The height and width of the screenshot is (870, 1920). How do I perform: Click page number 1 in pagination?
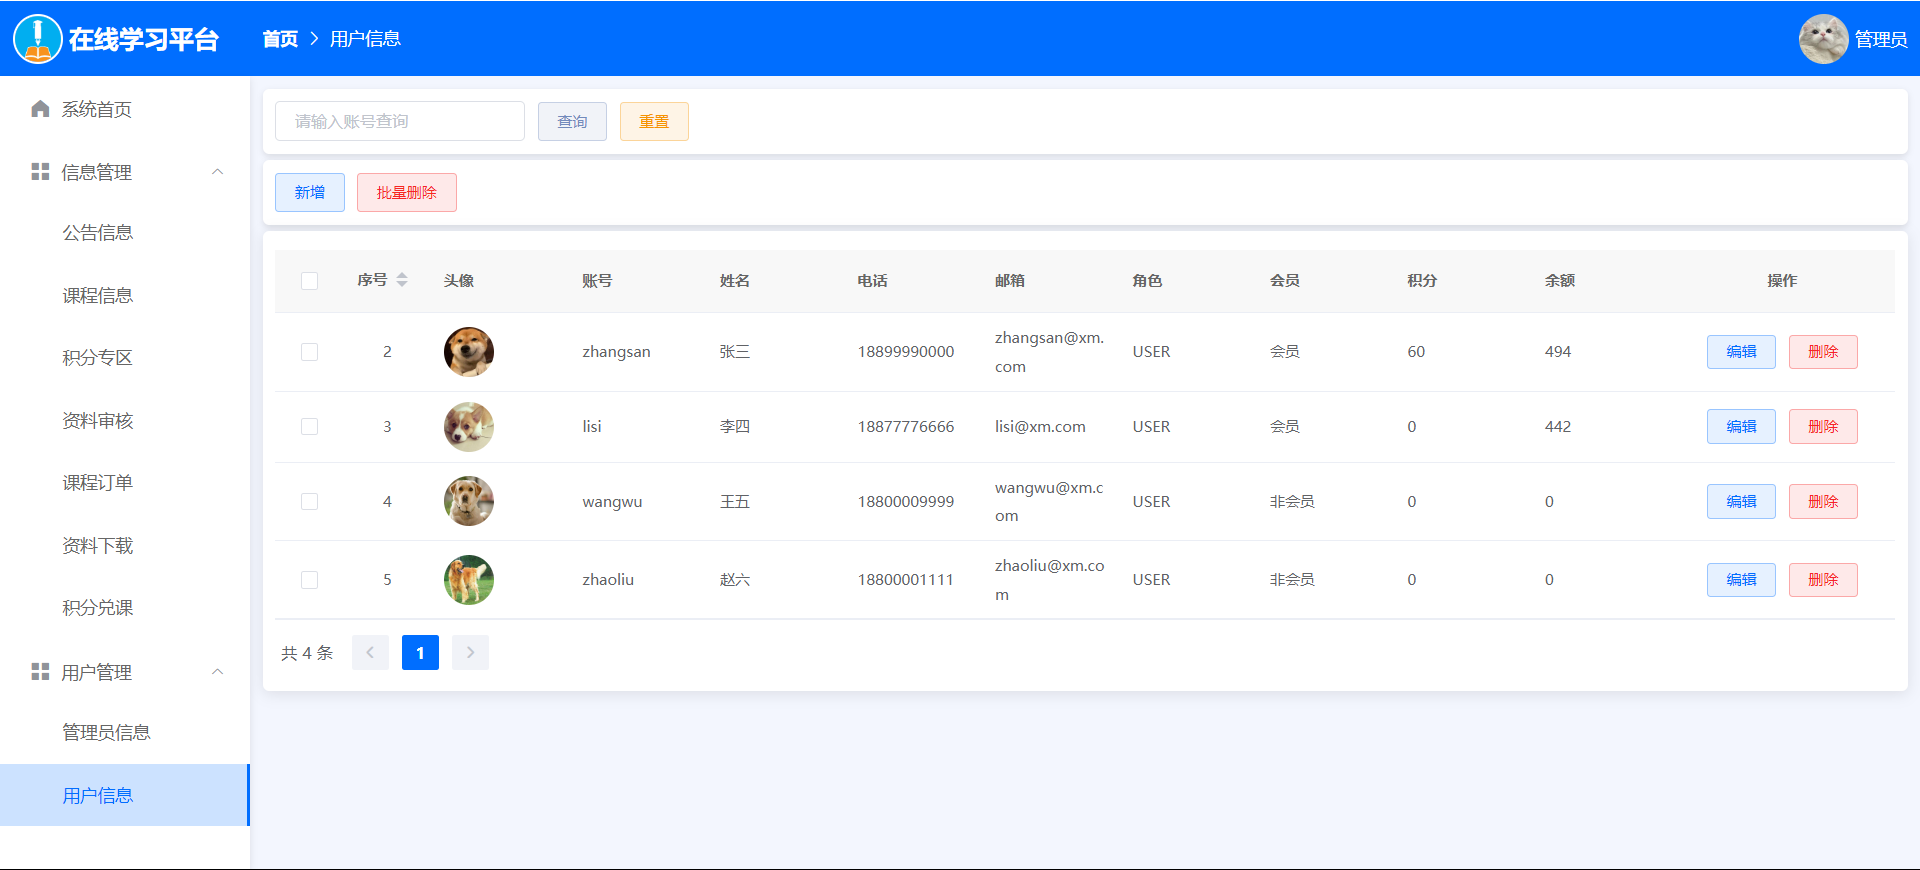tap(420, 653)
